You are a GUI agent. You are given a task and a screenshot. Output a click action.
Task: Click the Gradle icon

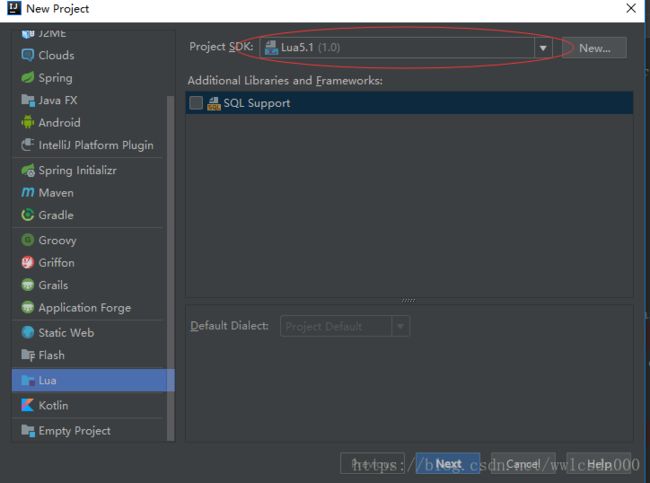tap(28, 215)
